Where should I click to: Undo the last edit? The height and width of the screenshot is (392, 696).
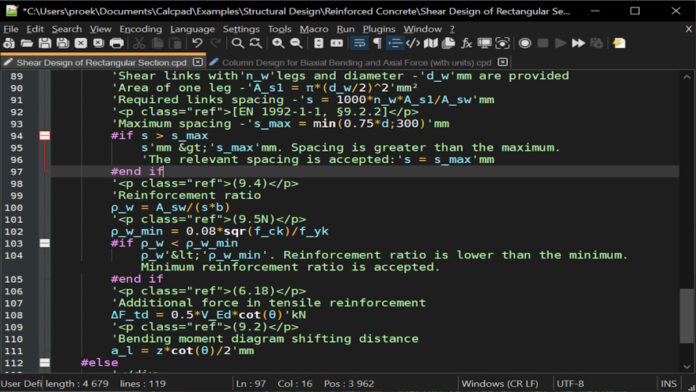(x=198, y=43)
